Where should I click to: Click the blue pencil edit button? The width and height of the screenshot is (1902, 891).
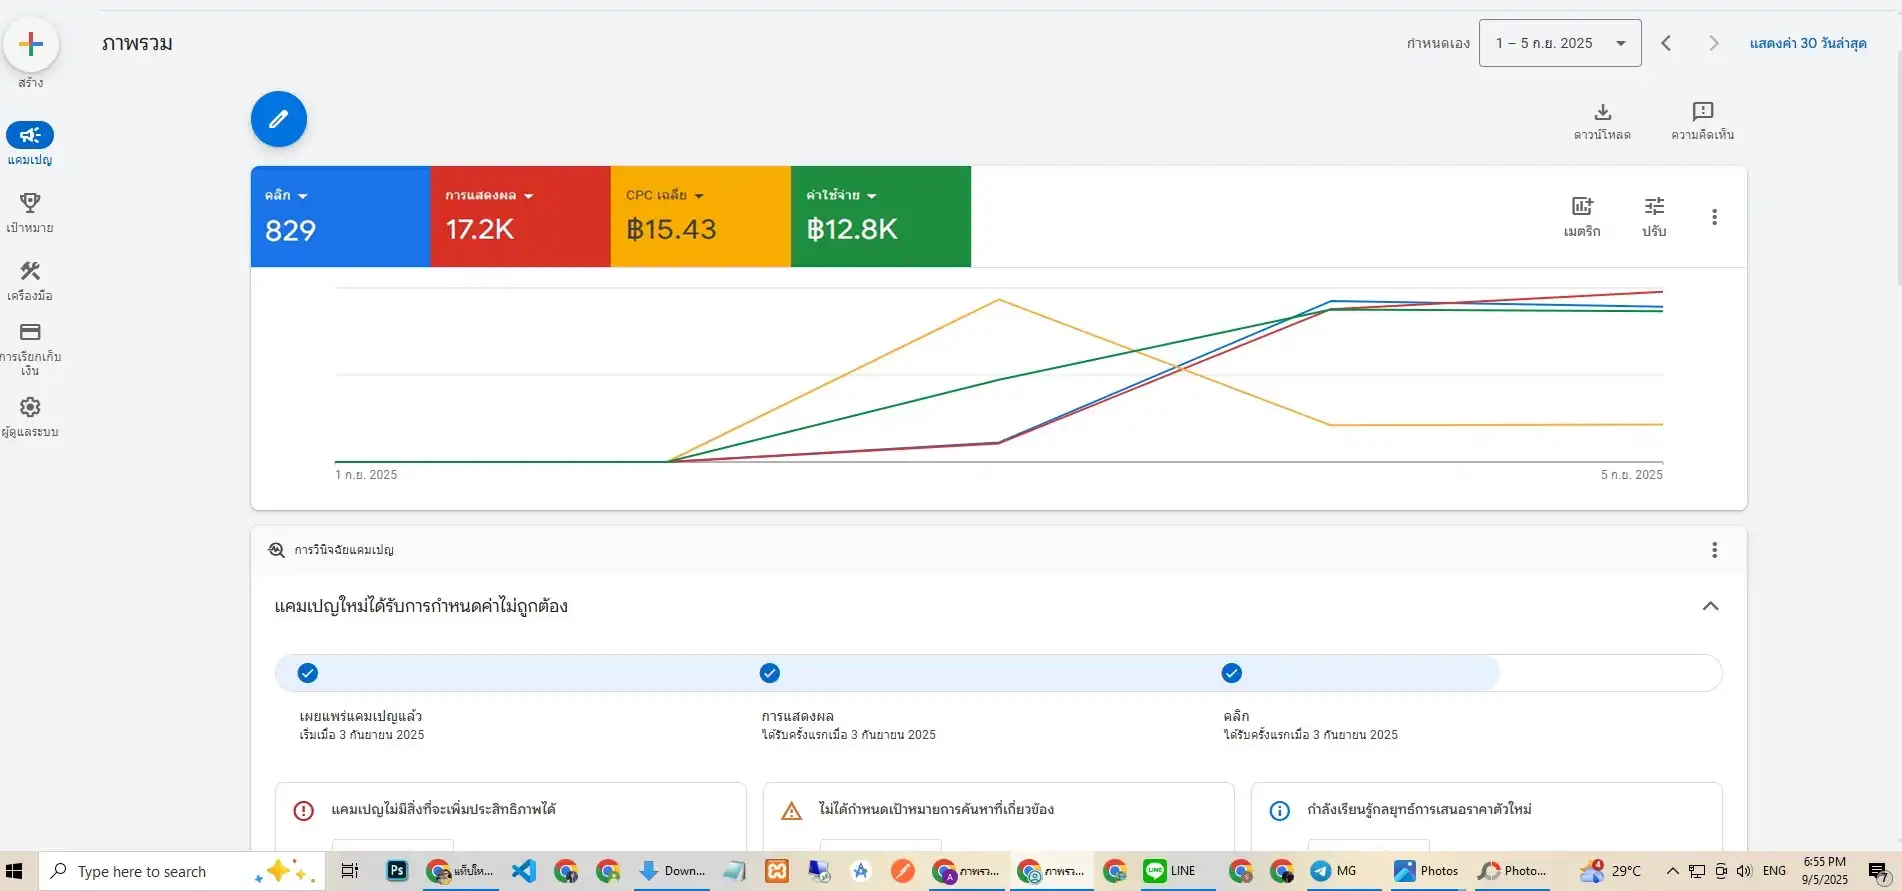pos(278,119)
